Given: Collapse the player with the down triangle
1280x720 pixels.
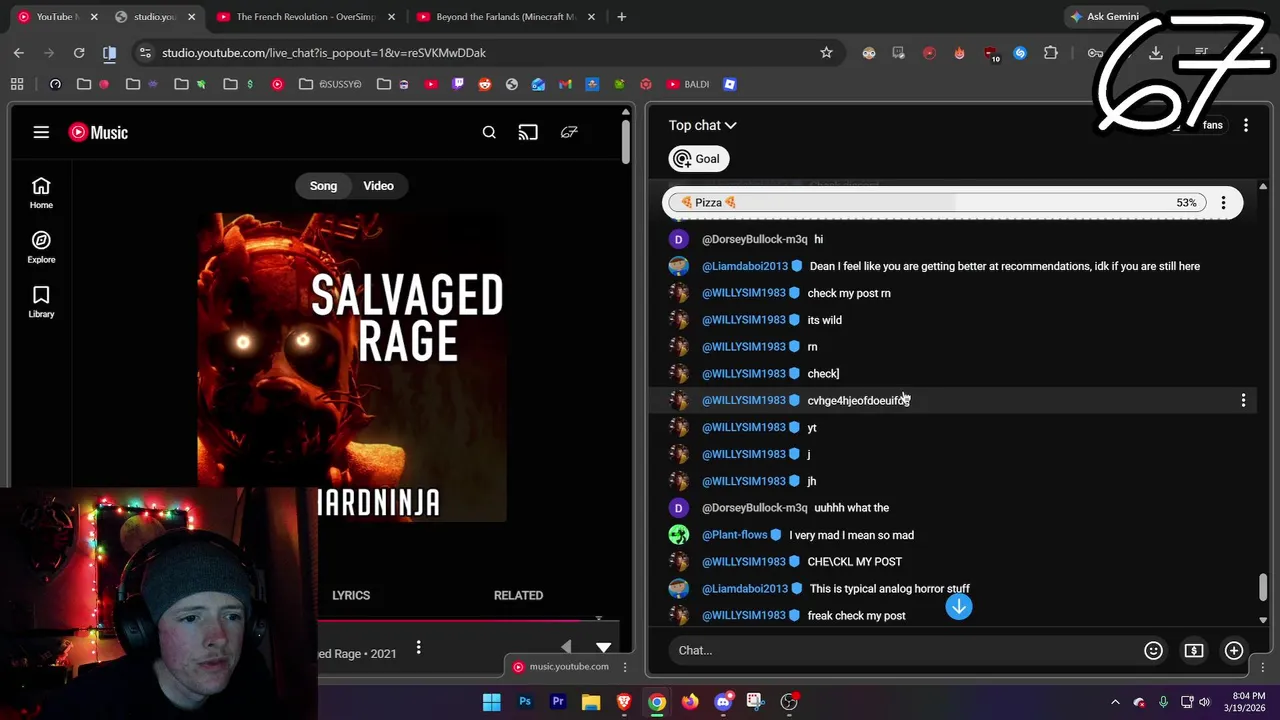Looking at the screenshot, I should pyautogui.click(x=603, y=648).
